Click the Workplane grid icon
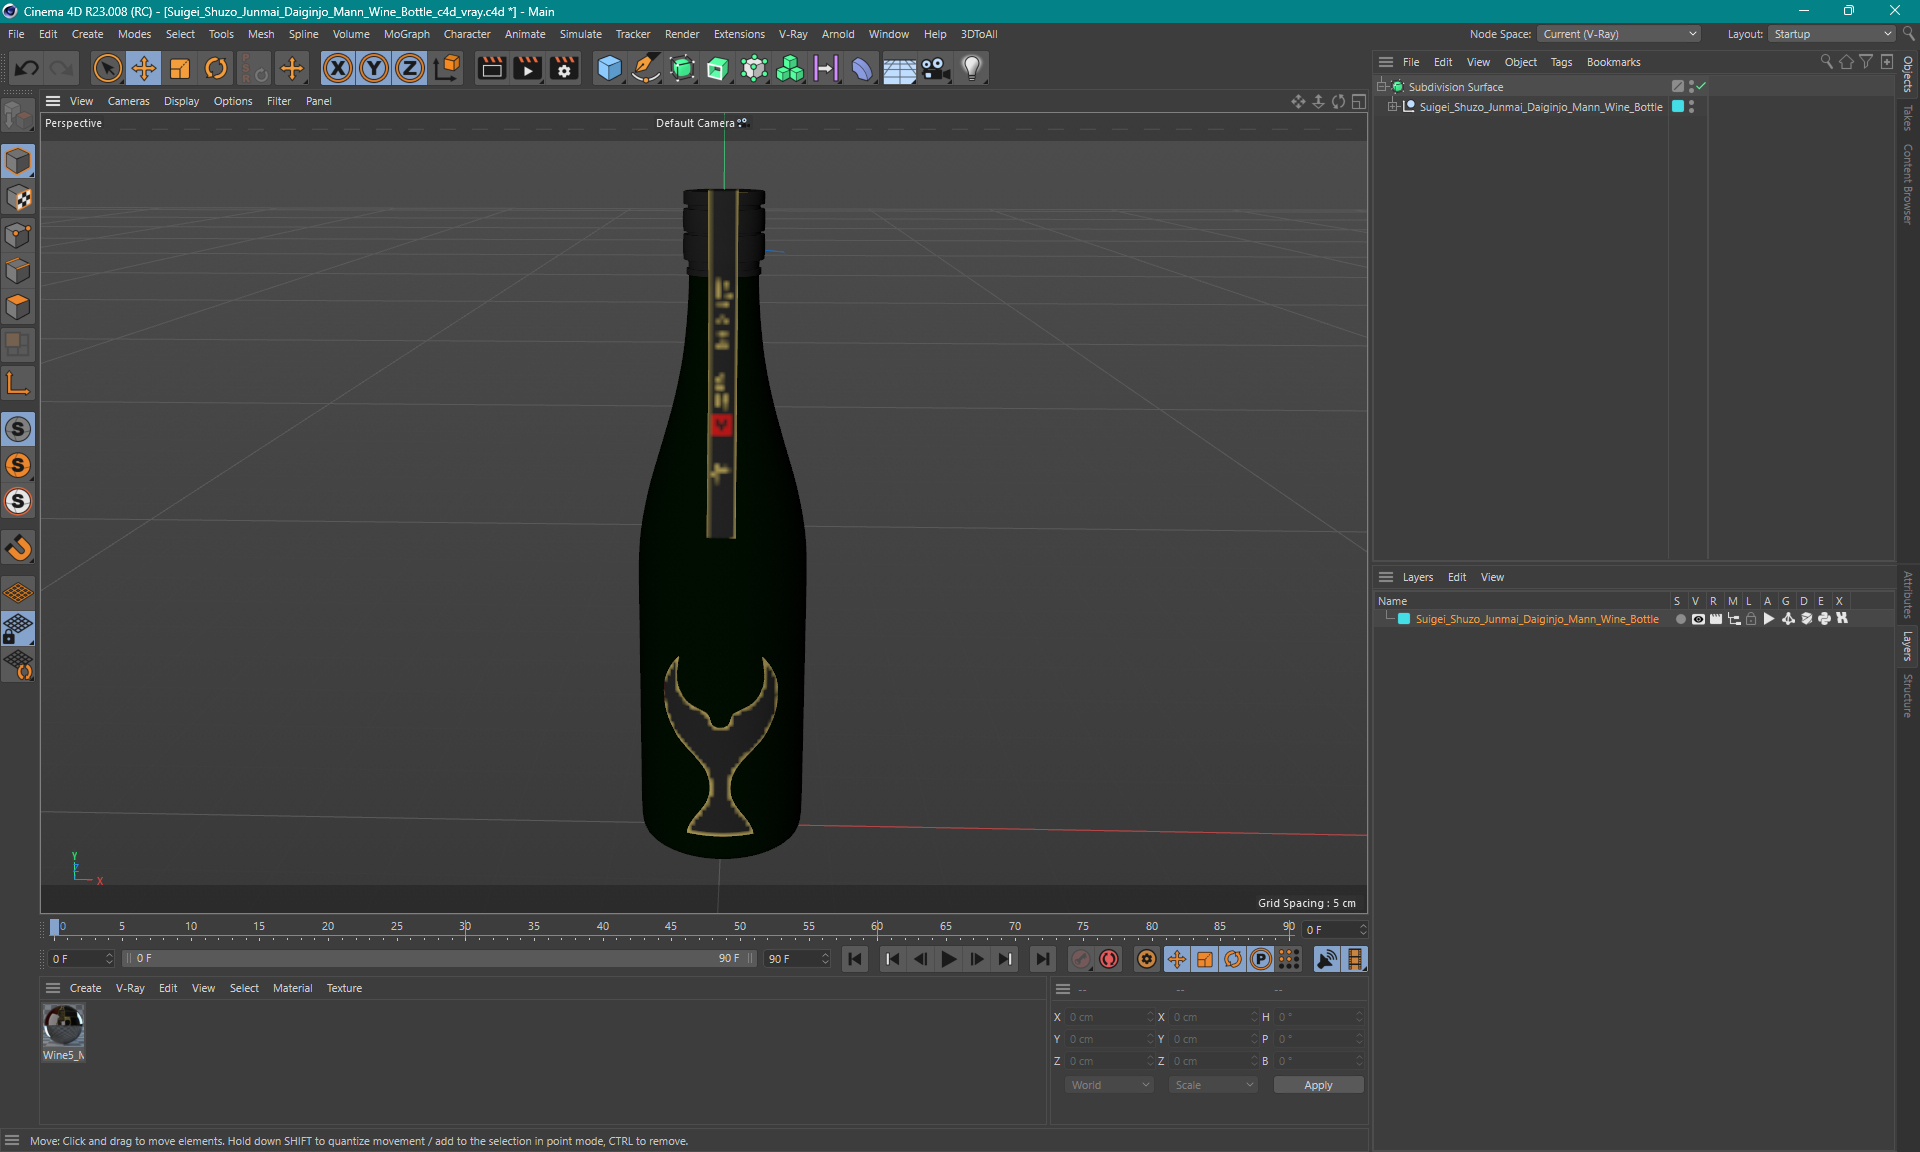This screenshot has width=1920, height=1152. [x=18, y=592]
